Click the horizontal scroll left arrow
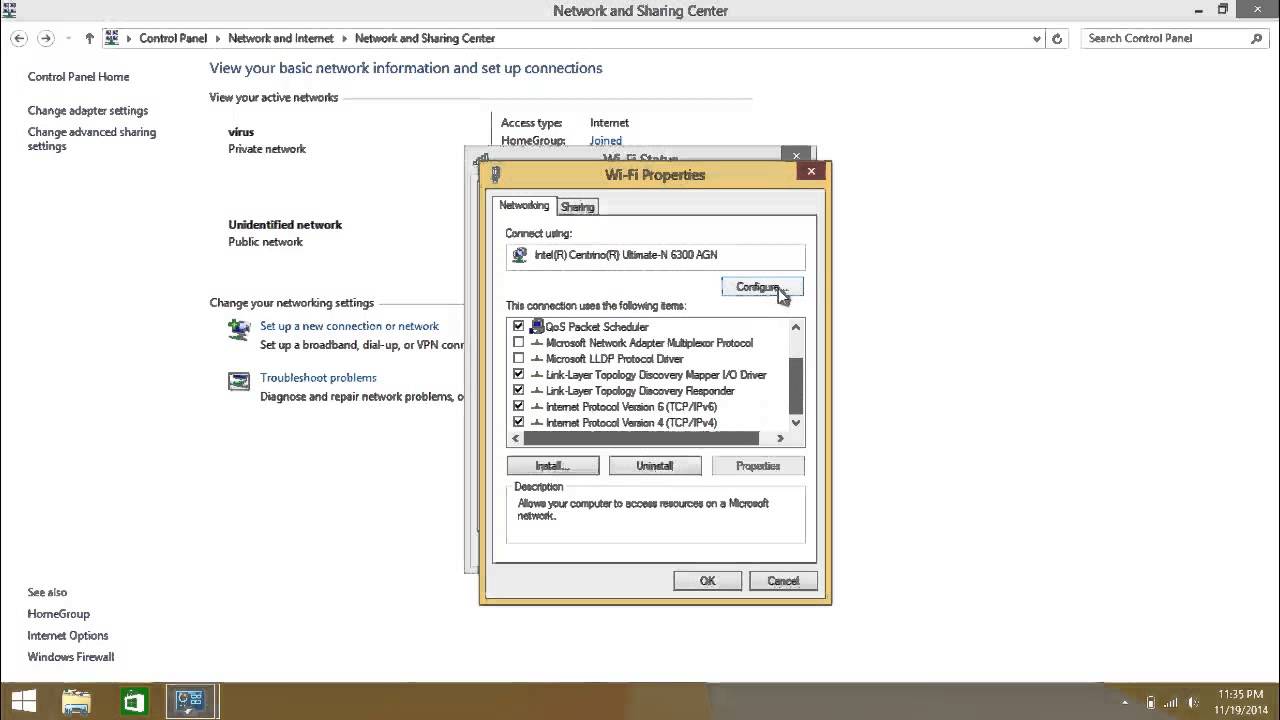The width and height of the screenshot is (1280, 720). click(516, 438)
